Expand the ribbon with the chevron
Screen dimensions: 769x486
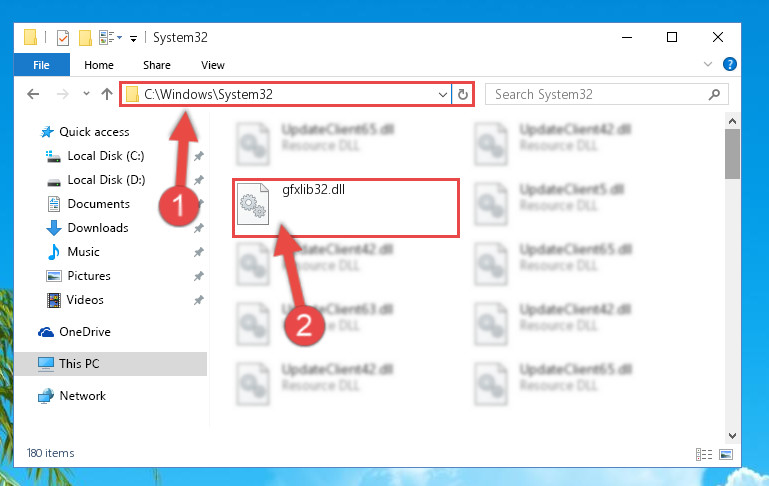tap(708, 64)
